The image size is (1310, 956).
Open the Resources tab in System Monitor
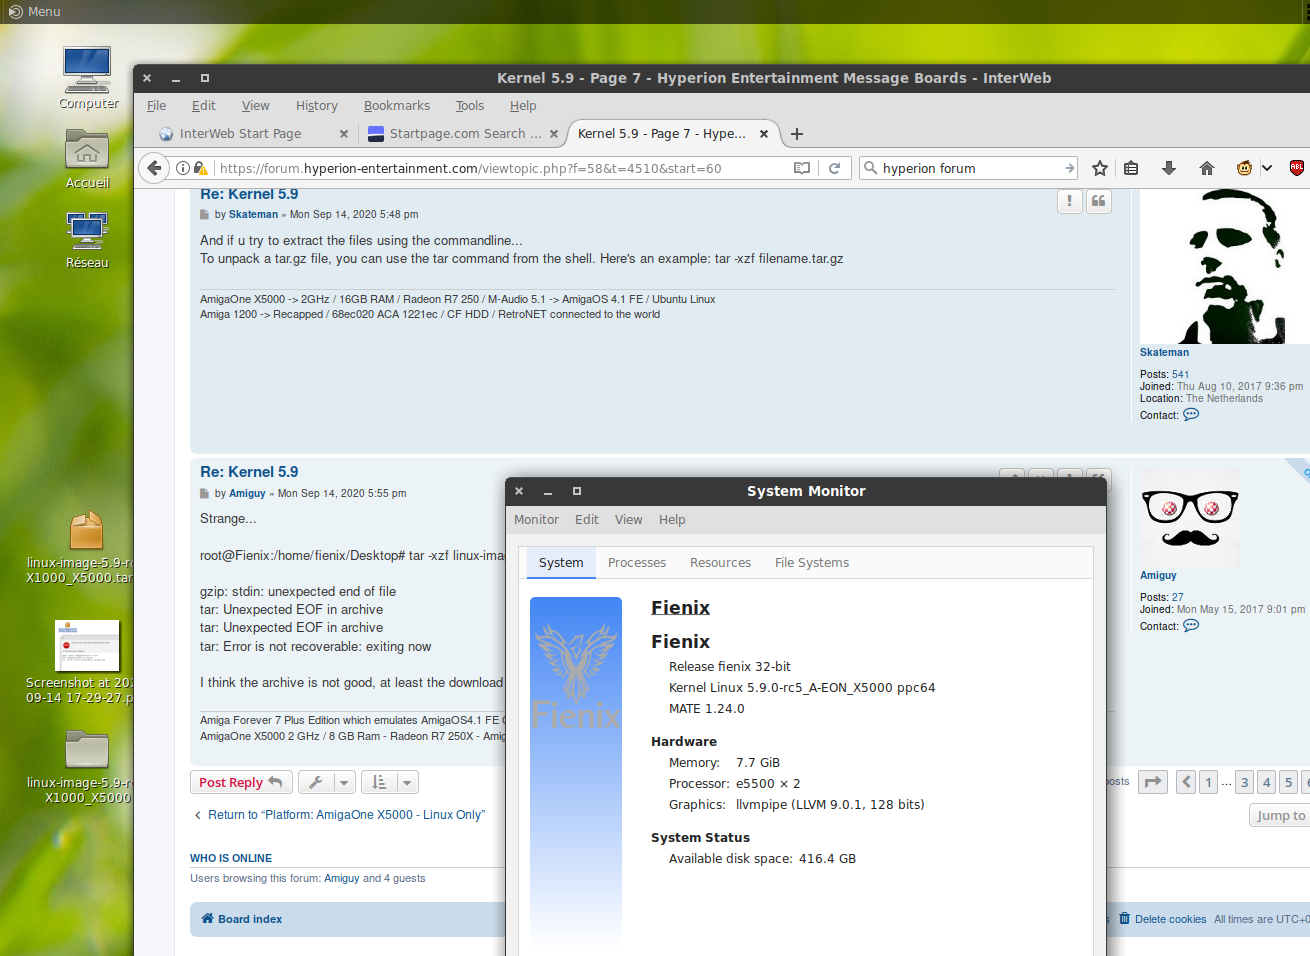(x=720, y=563)
